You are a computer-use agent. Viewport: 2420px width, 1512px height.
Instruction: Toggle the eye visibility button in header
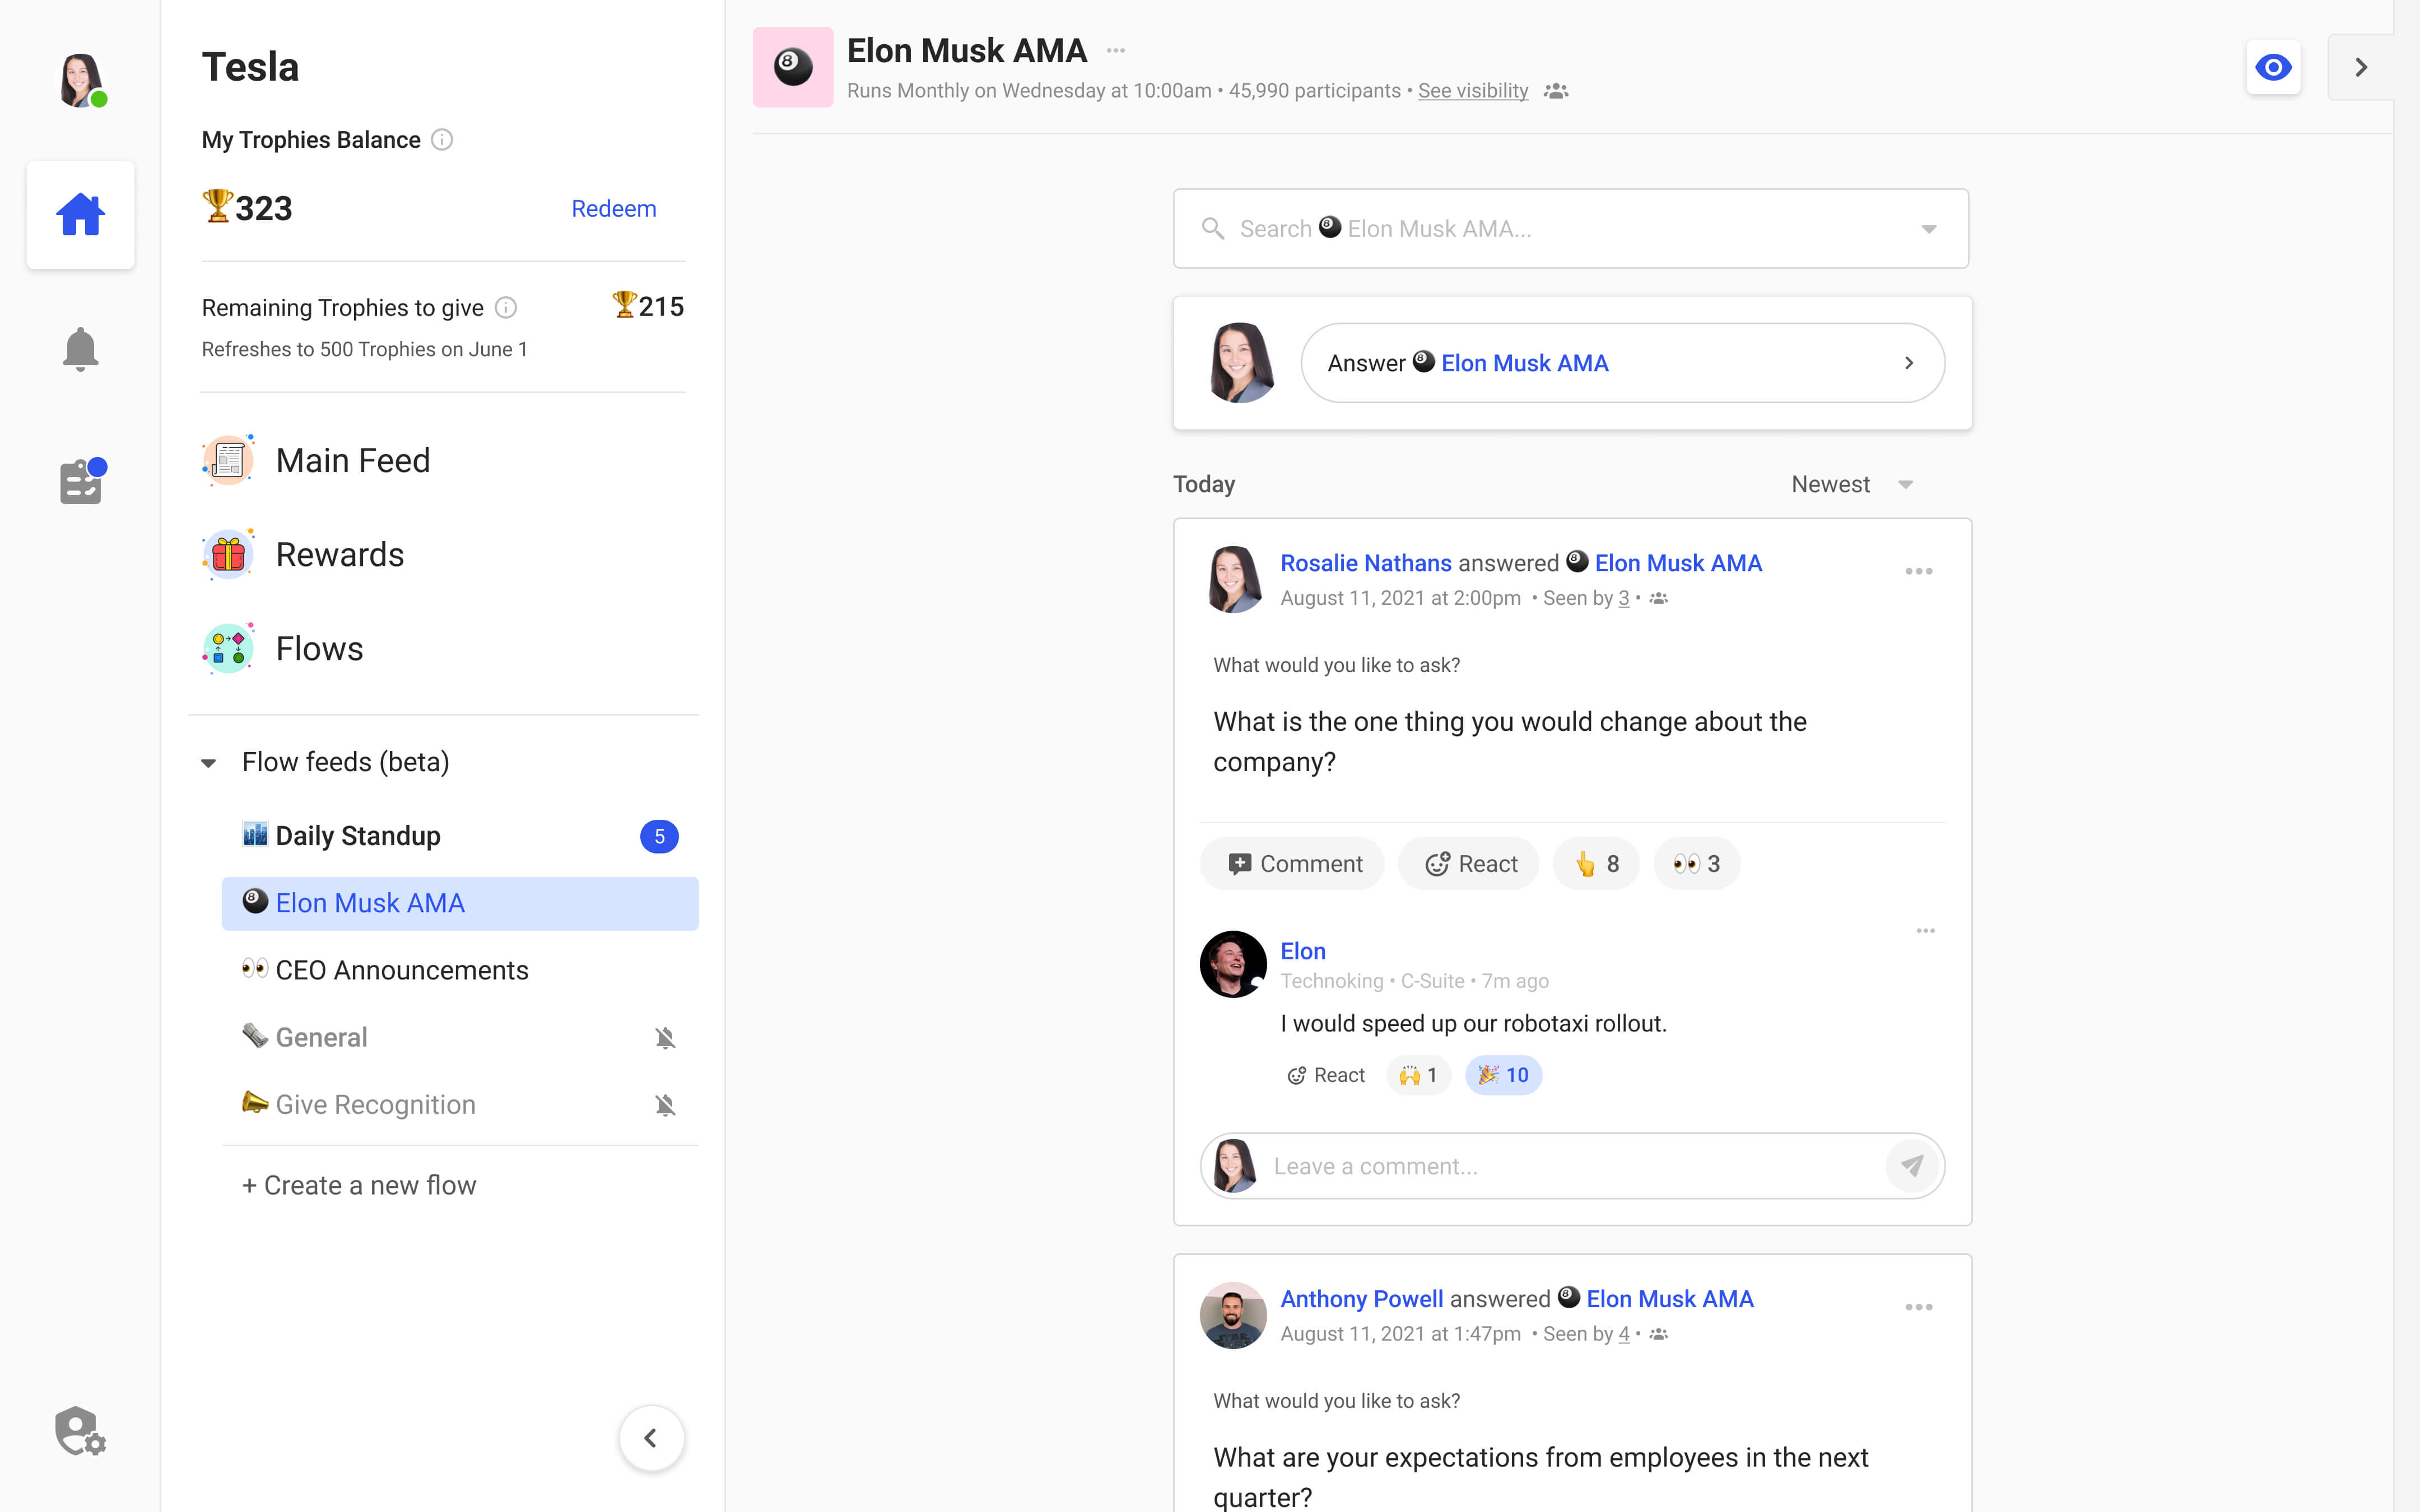2273,67
